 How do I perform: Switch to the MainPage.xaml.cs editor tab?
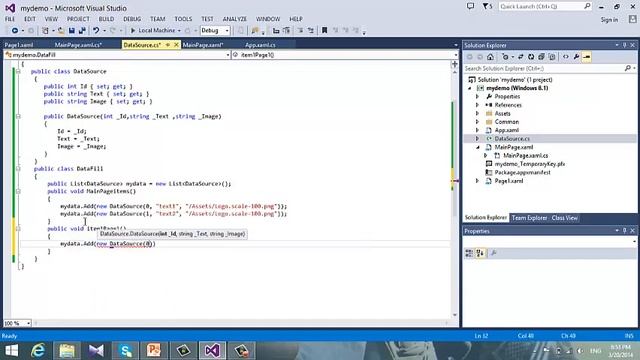[78, 45]
